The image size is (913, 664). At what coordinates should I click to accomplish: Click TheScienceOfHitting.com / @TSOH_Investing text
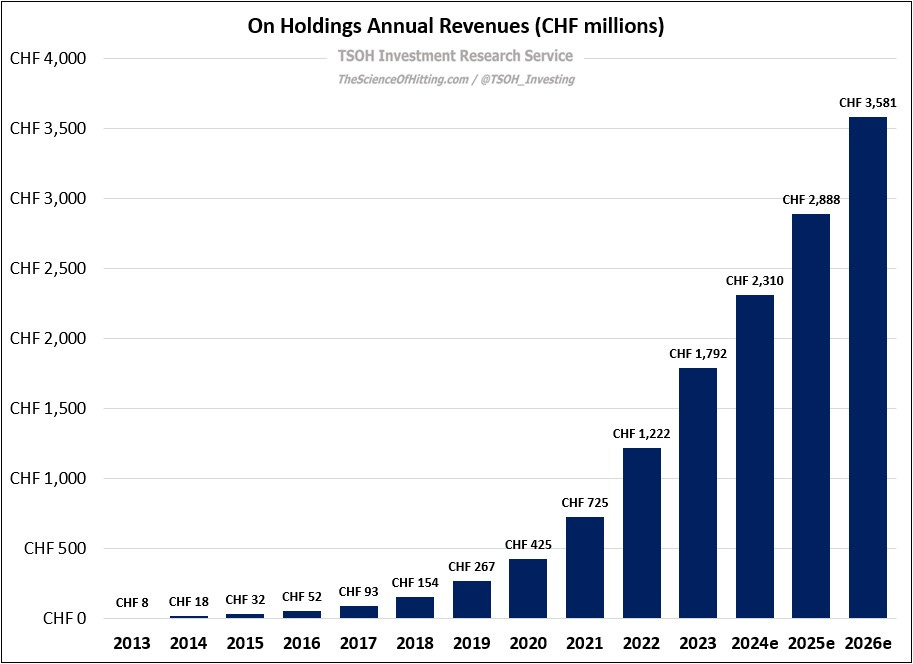(x=456, y=79)
